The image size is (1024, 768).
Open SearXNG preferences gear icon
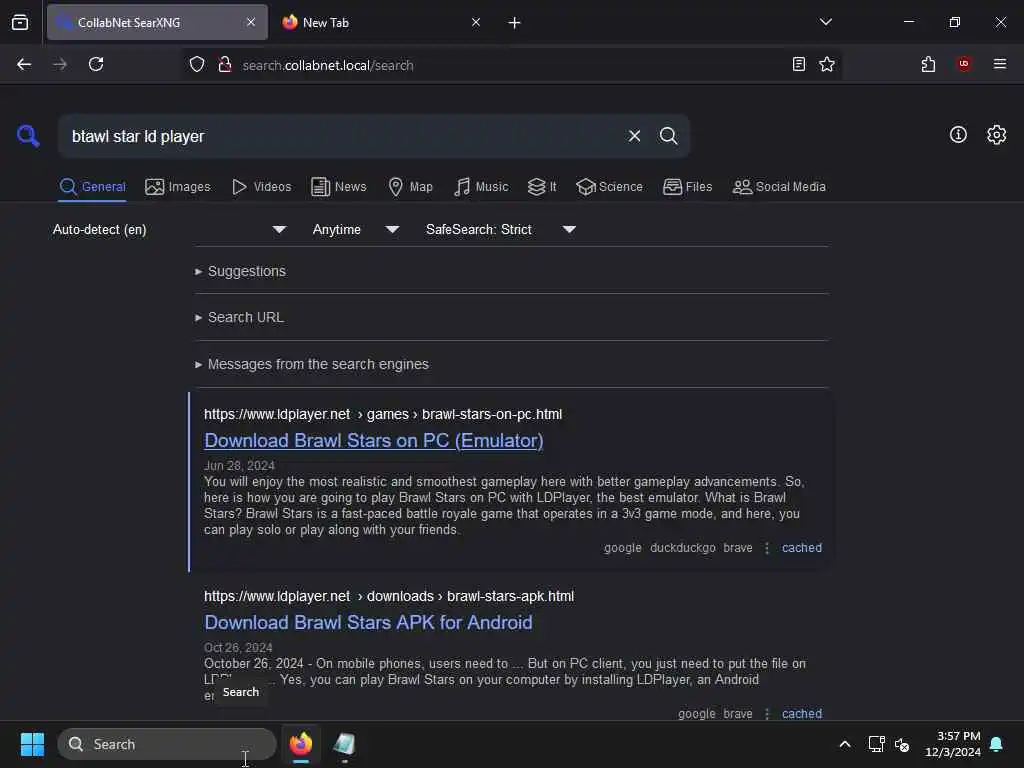(996, 135)
